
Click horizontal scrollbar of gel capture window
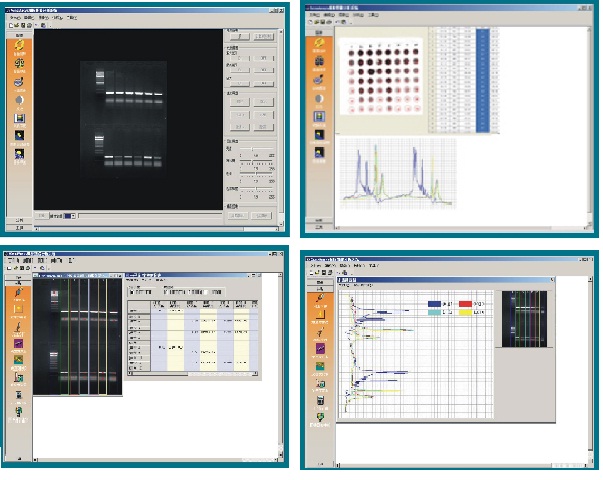point(157,229)
